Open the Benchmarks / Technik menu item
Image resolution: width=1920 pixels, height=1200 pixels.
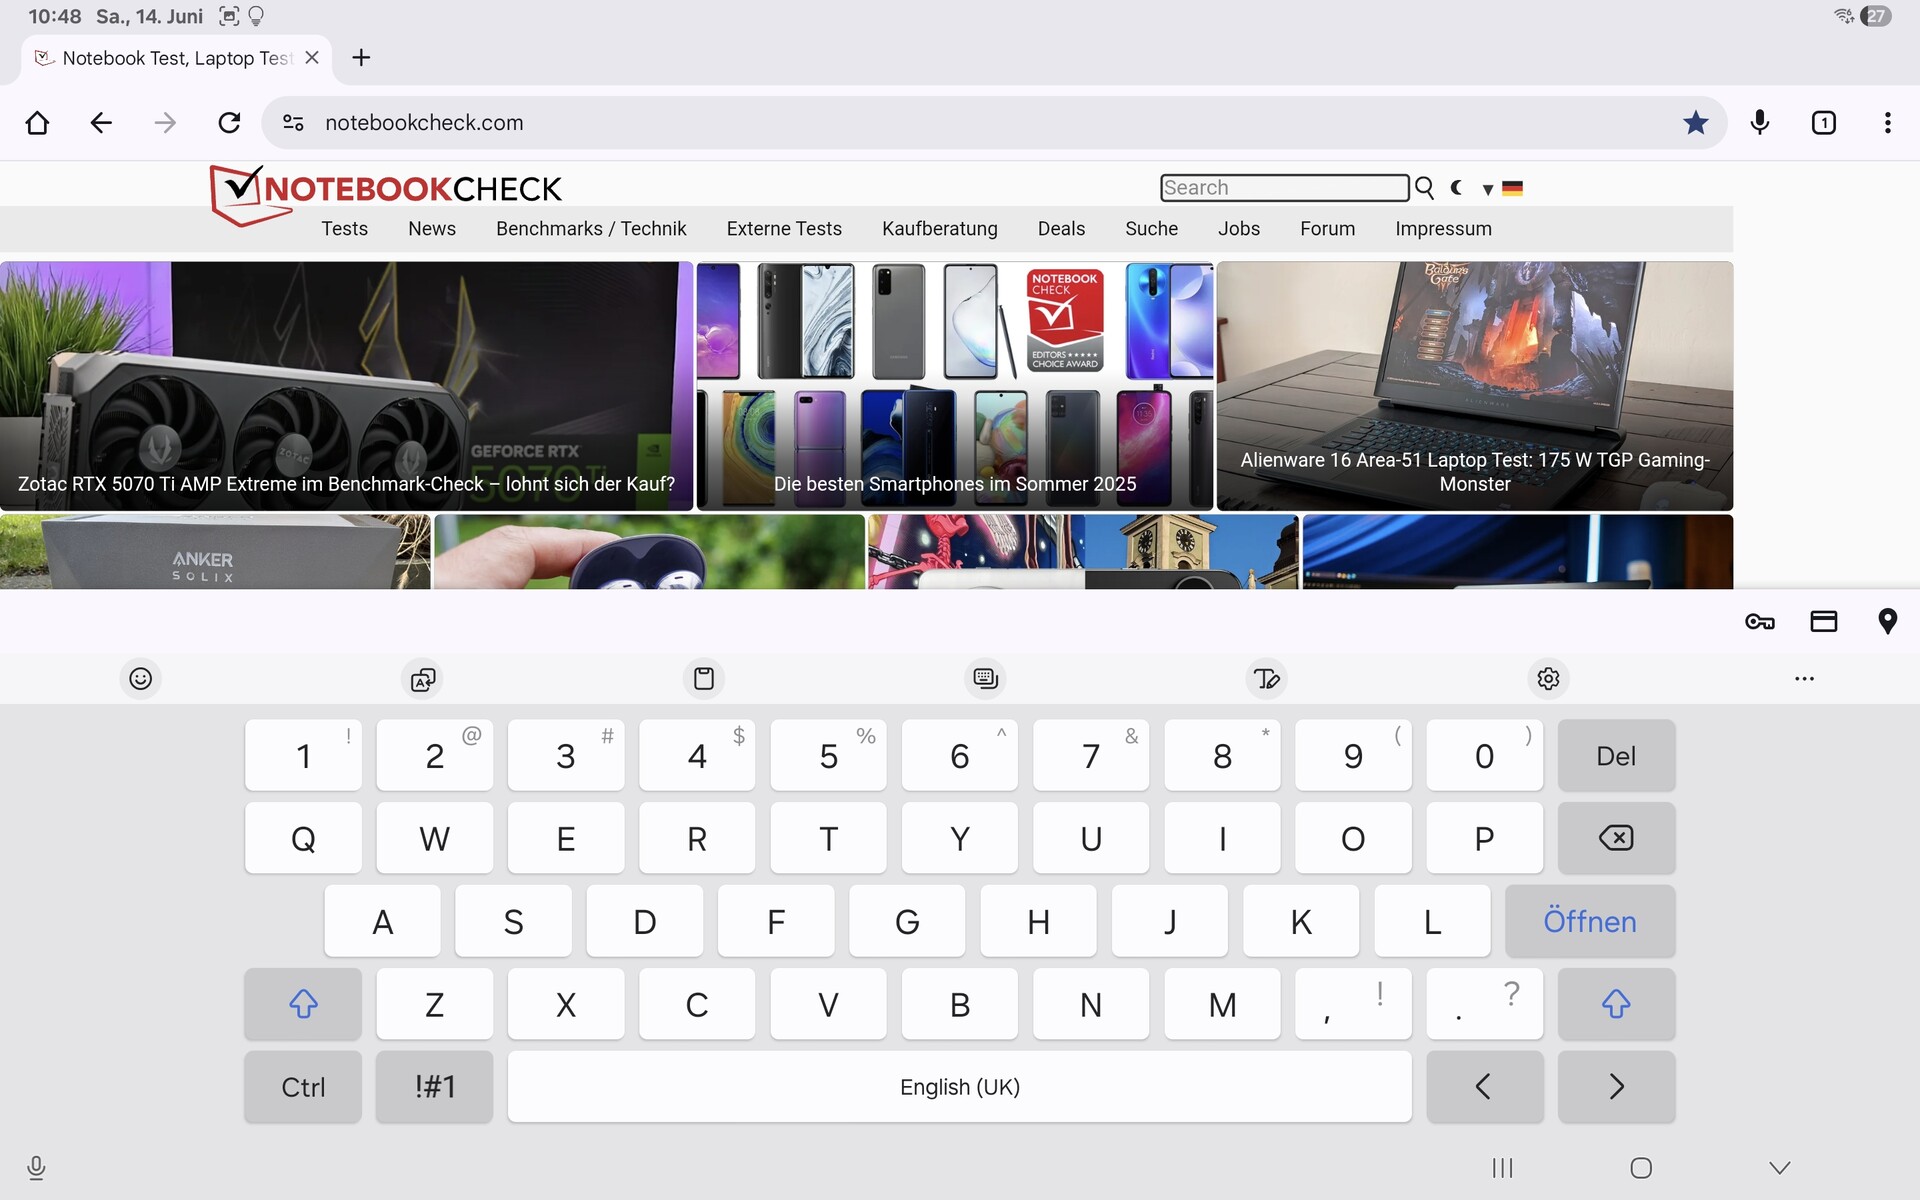[591, 229]
